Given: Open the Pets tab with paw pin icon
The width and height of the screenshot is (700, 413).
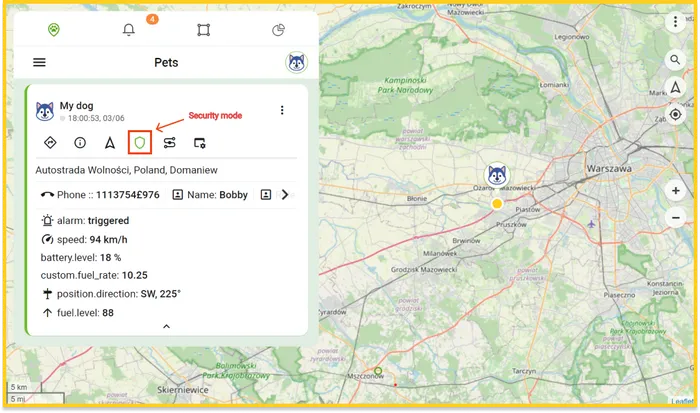Looking at the screenshot, I should pyautogui.click(x=54, y=30).
